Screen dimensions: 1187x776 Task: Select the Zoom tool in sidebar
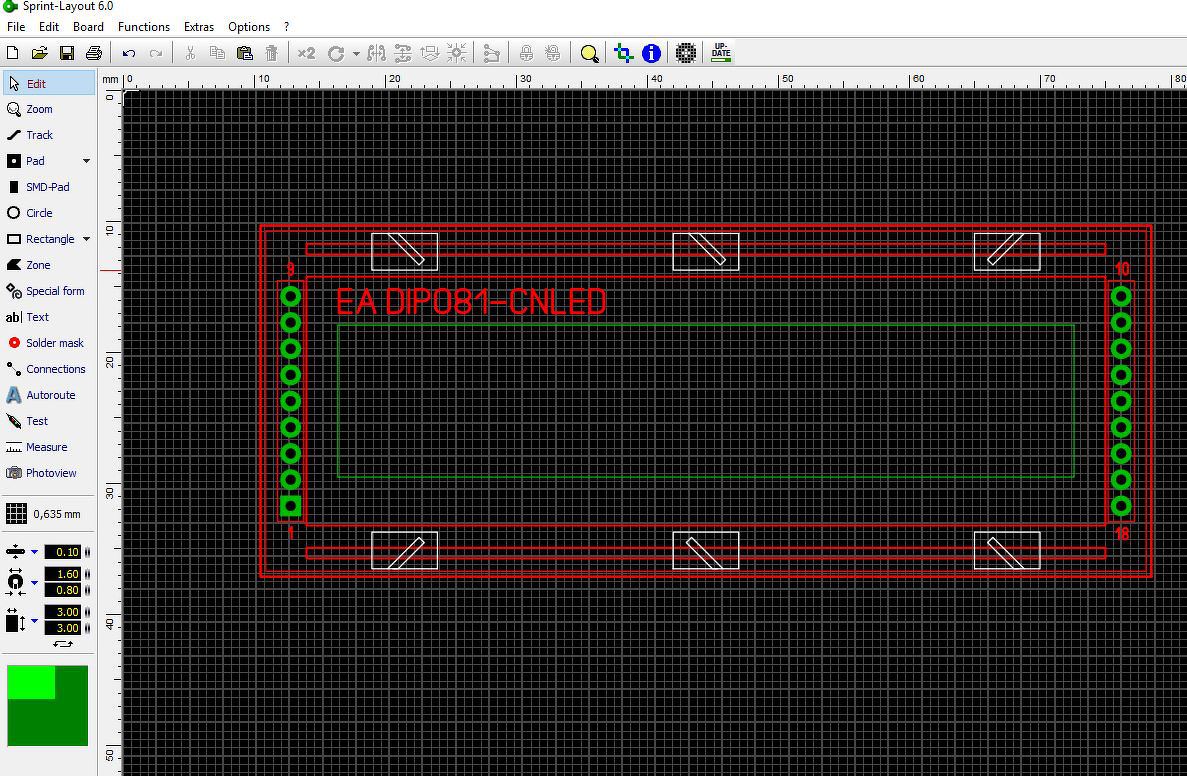click(x=48, y=109)
